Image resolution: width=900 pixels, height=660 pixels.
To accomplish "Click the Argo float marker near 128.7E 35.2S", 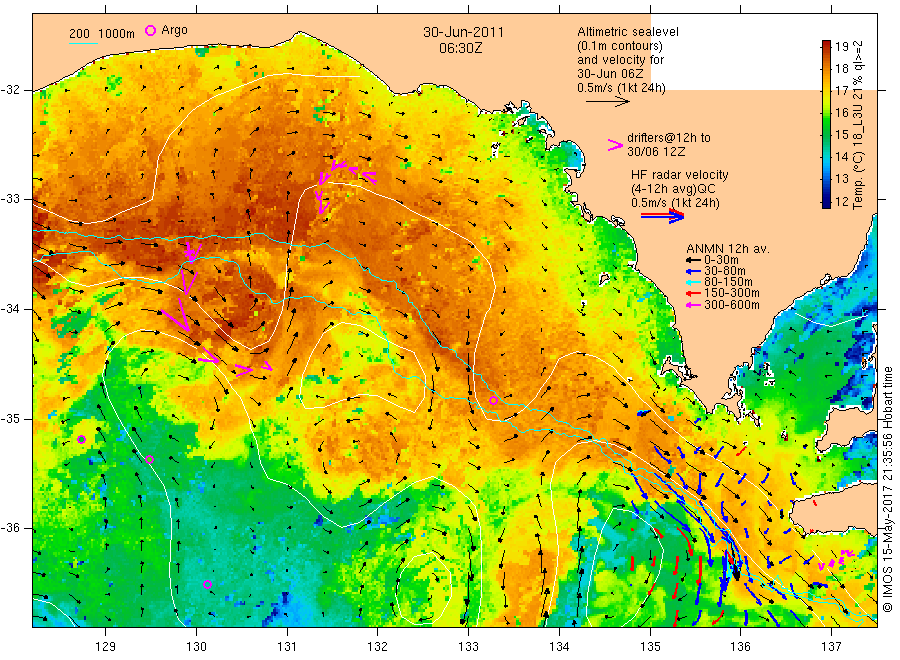I will (x=82, y=440).
